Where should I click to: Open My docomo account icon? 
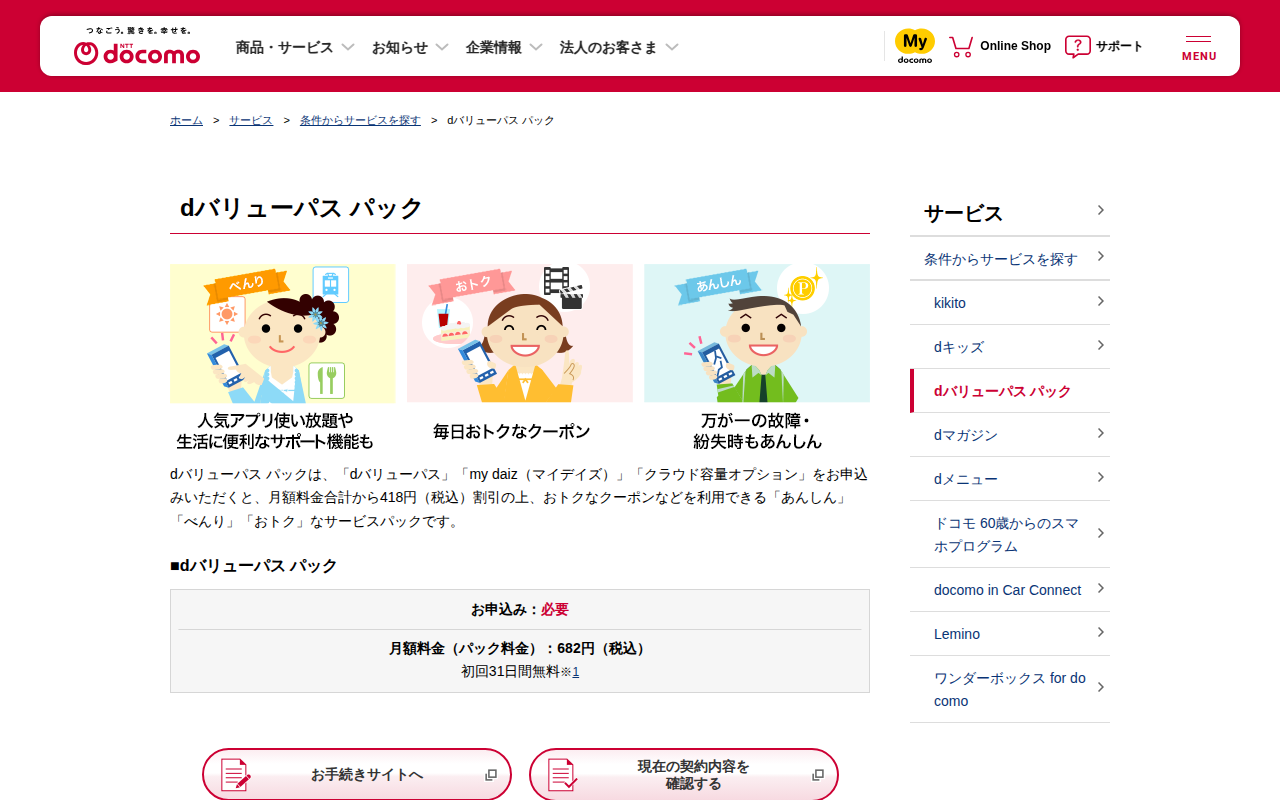(x=914, y=46)
